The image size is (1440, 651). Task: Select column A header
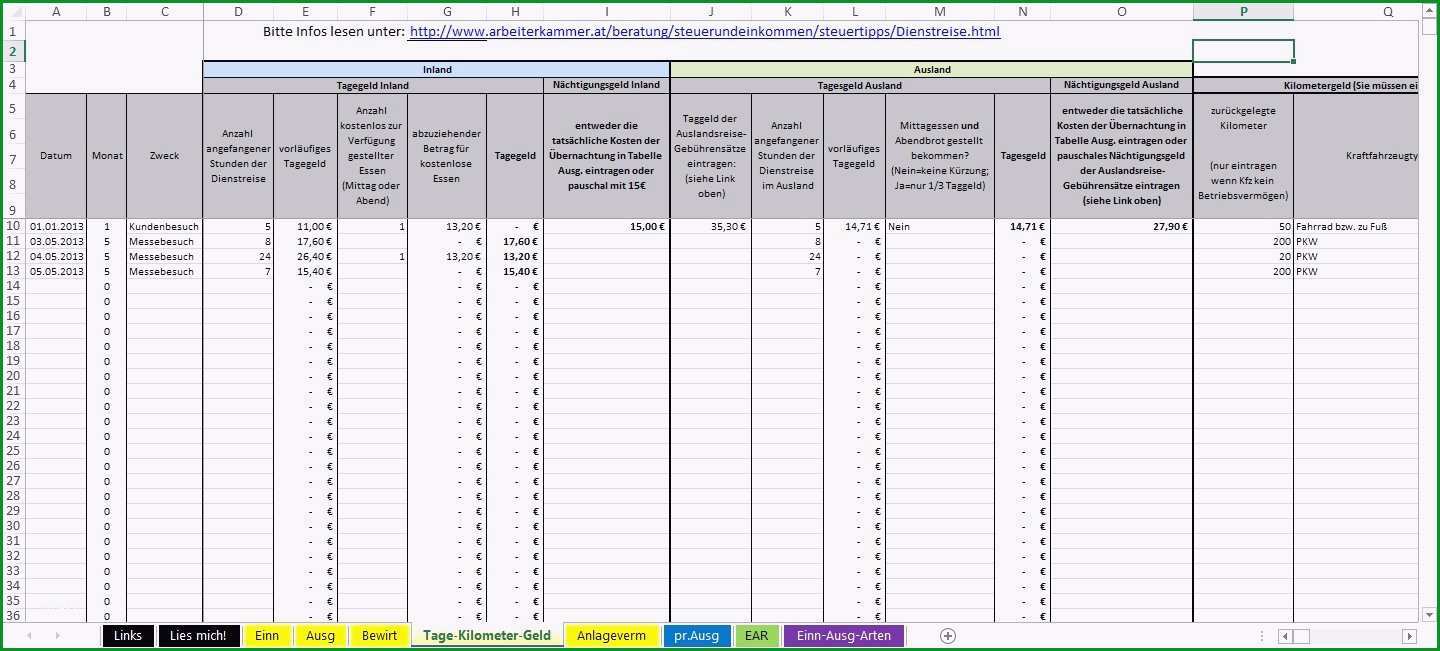[56, 12]
